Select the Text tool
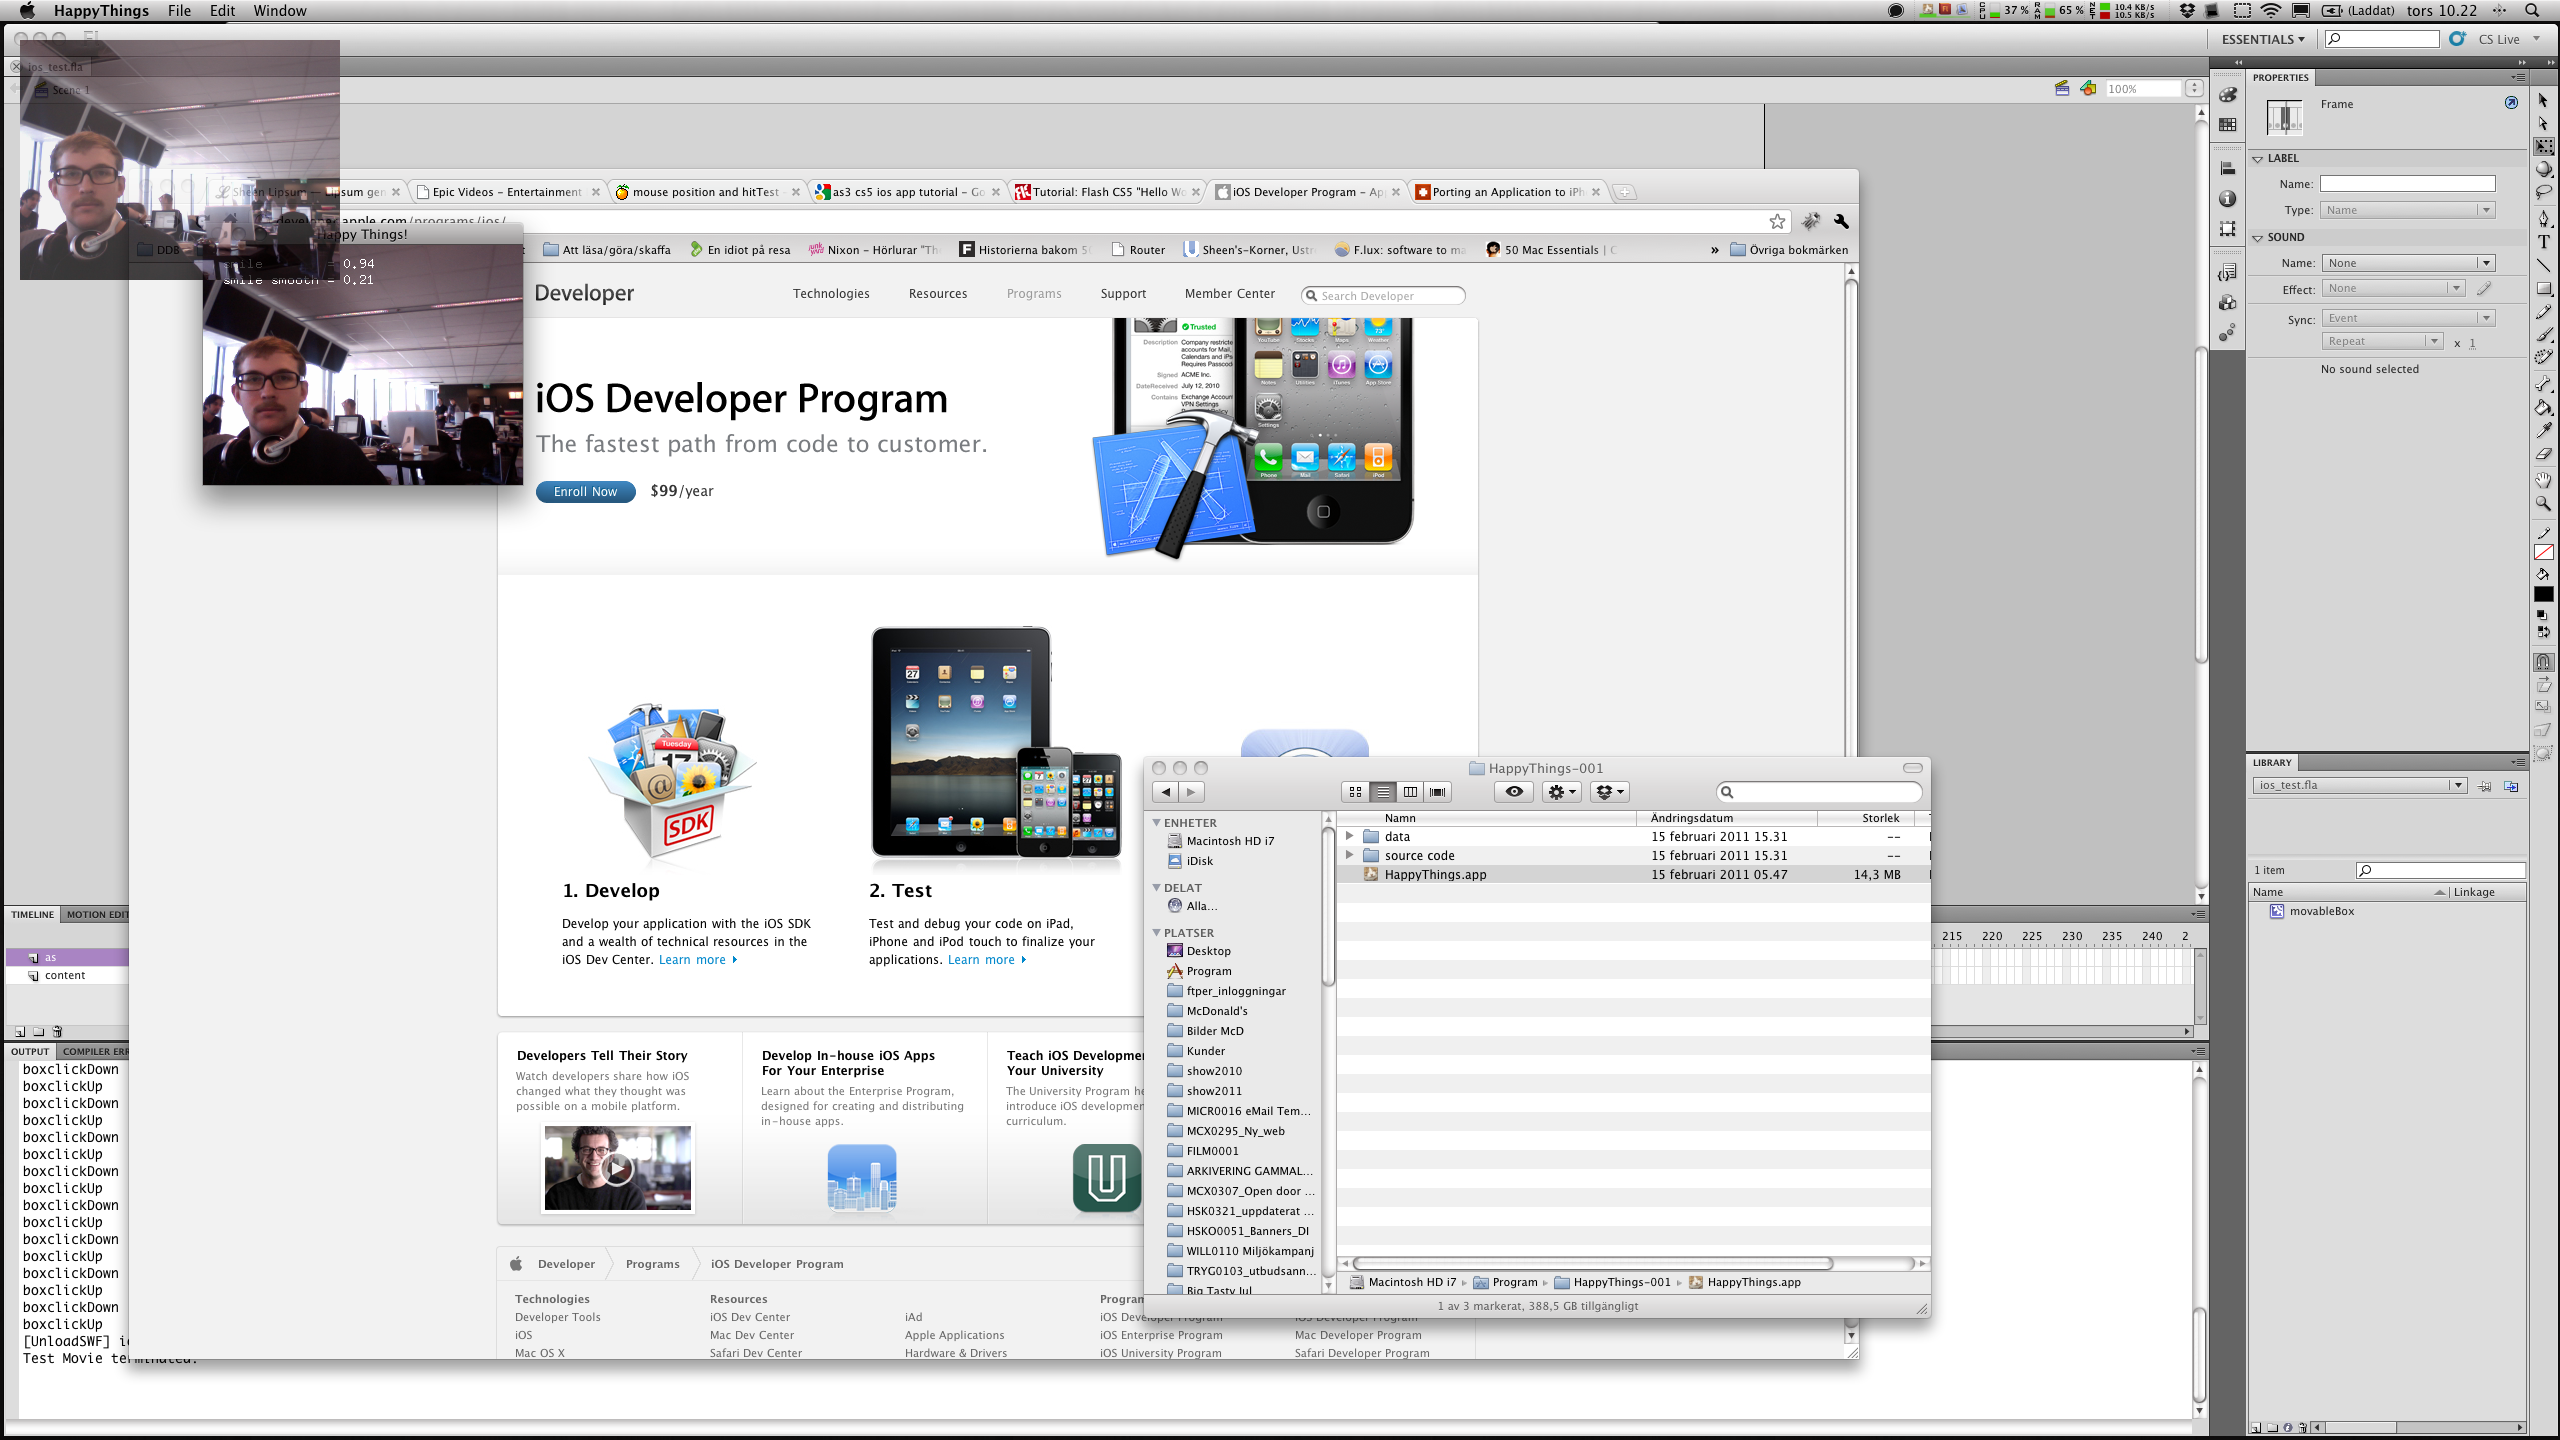 point(2543,241)
